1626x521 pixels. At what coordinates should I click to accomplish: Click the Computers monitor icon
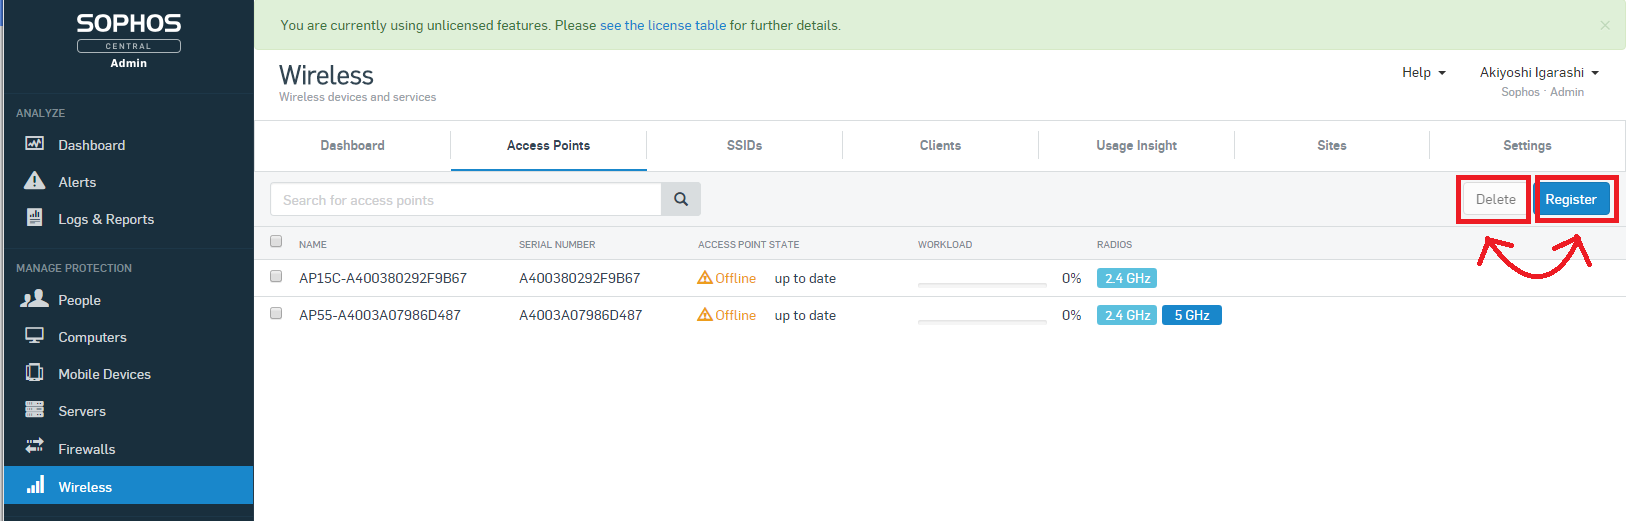pos(35,336)
